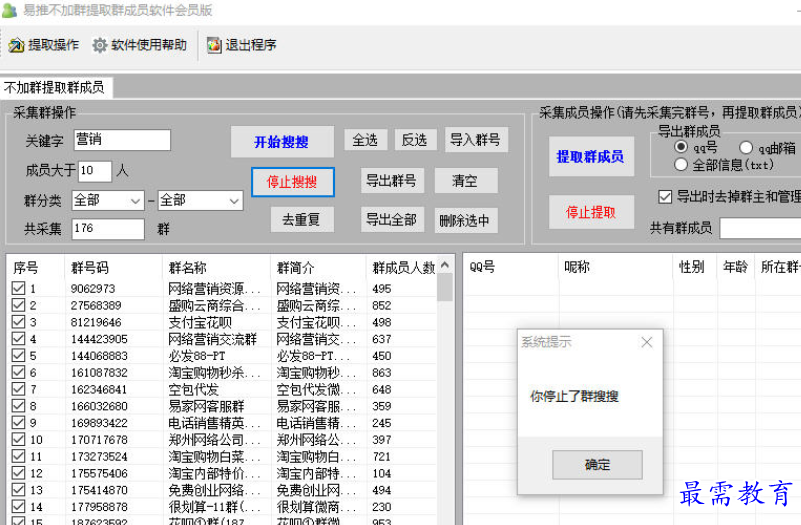801x525 pixels.
Task: Uncheck row 6 group 161087832
Action: point(18,372)
